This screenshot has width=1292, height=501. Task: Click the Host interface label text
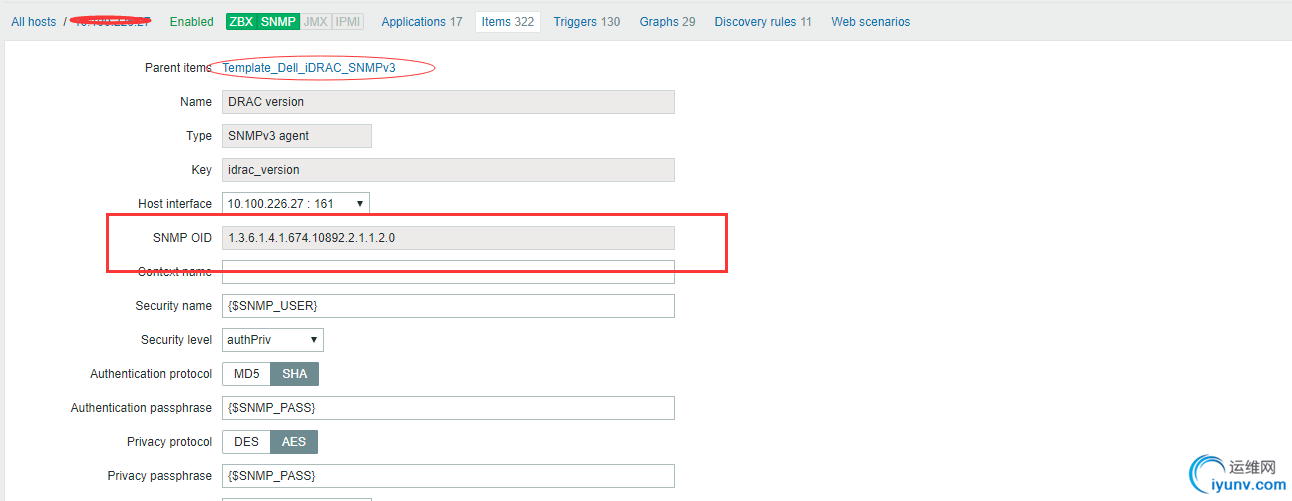tap(175, 204)
